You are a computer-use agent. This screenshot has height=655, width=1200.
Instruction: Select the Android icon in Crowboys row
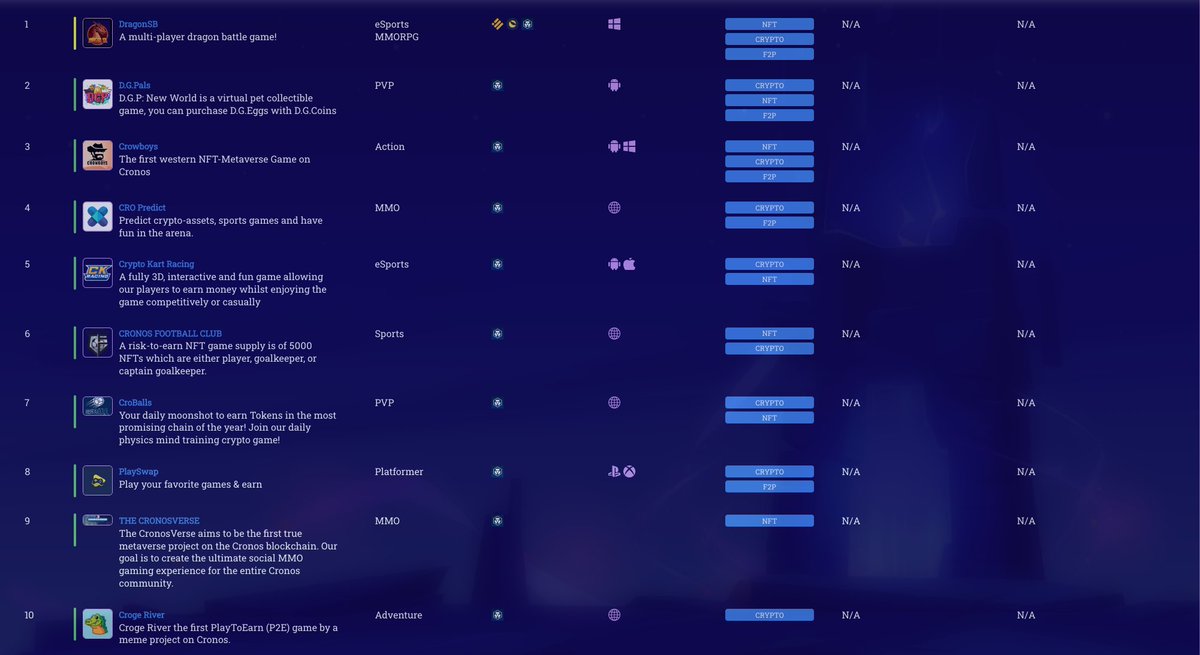coord(614,146)
